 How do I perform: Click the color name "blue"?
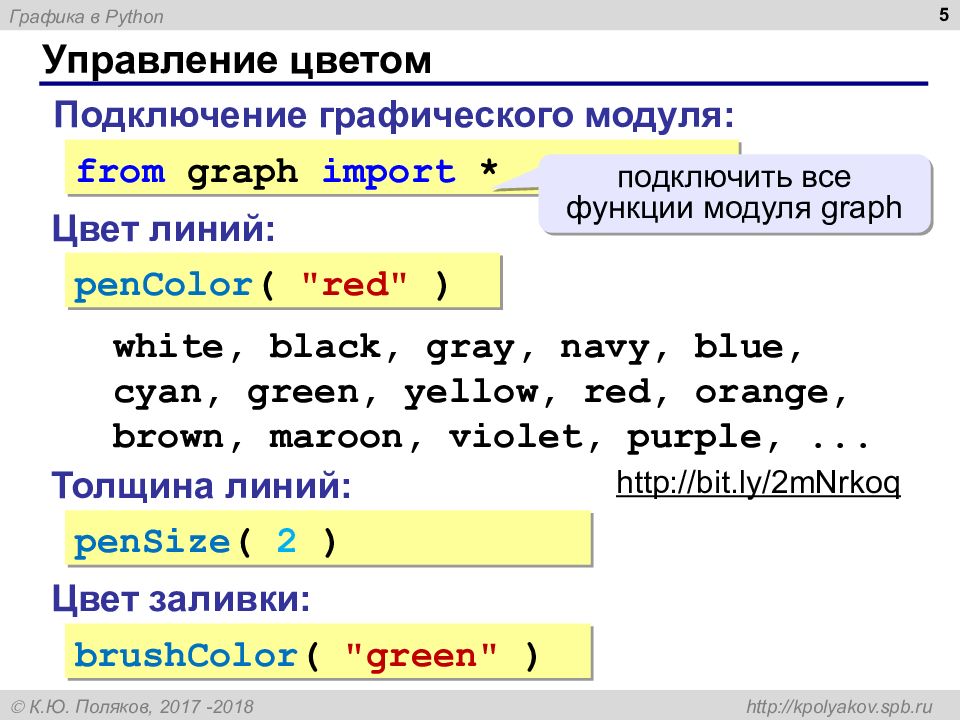738,347
